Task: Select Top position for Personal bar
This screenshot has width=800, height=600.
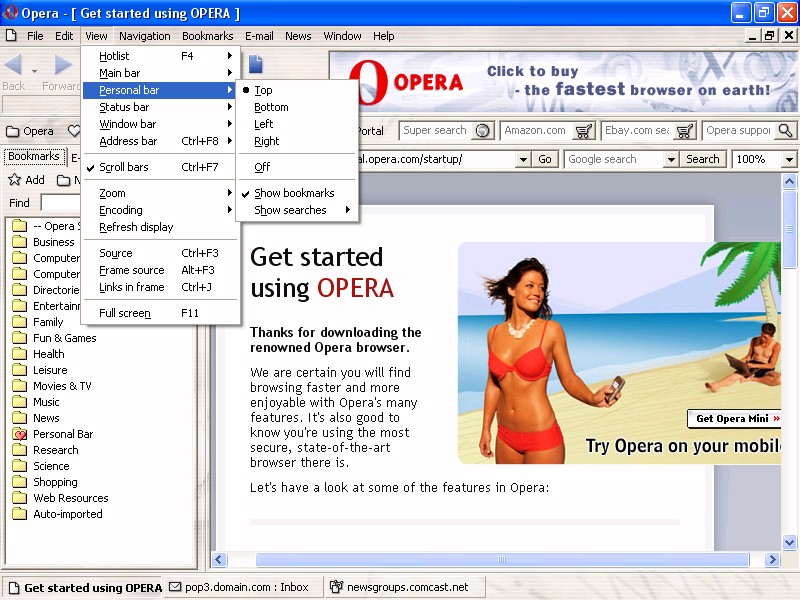Action: [297, 90]
